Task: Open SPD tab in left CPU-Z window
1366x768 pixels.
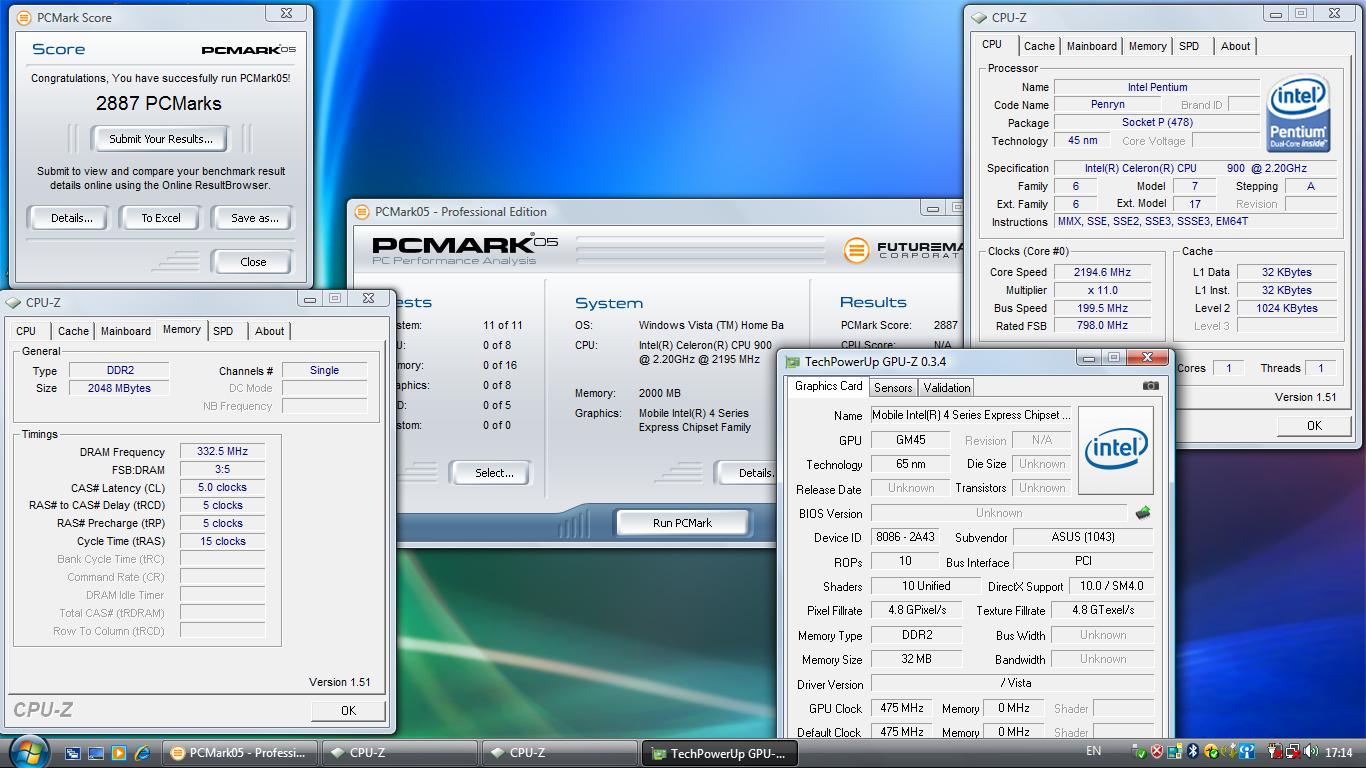Action: [223, 331]
